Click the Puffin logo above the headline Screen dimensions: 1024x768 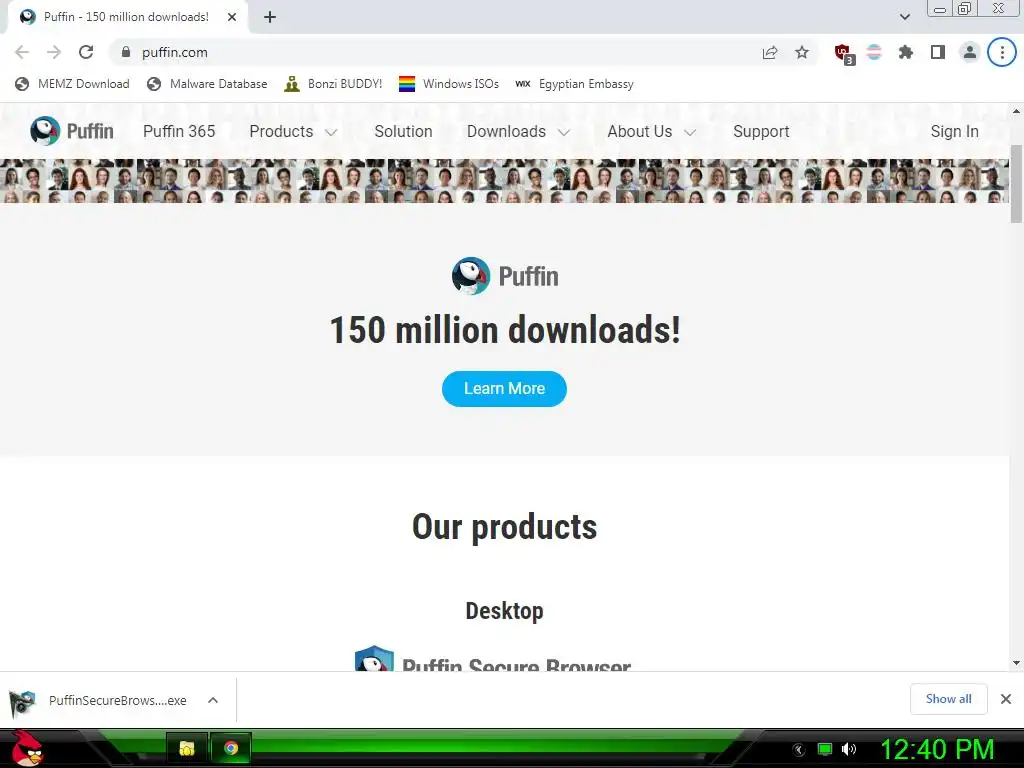(x=505, y=276)
